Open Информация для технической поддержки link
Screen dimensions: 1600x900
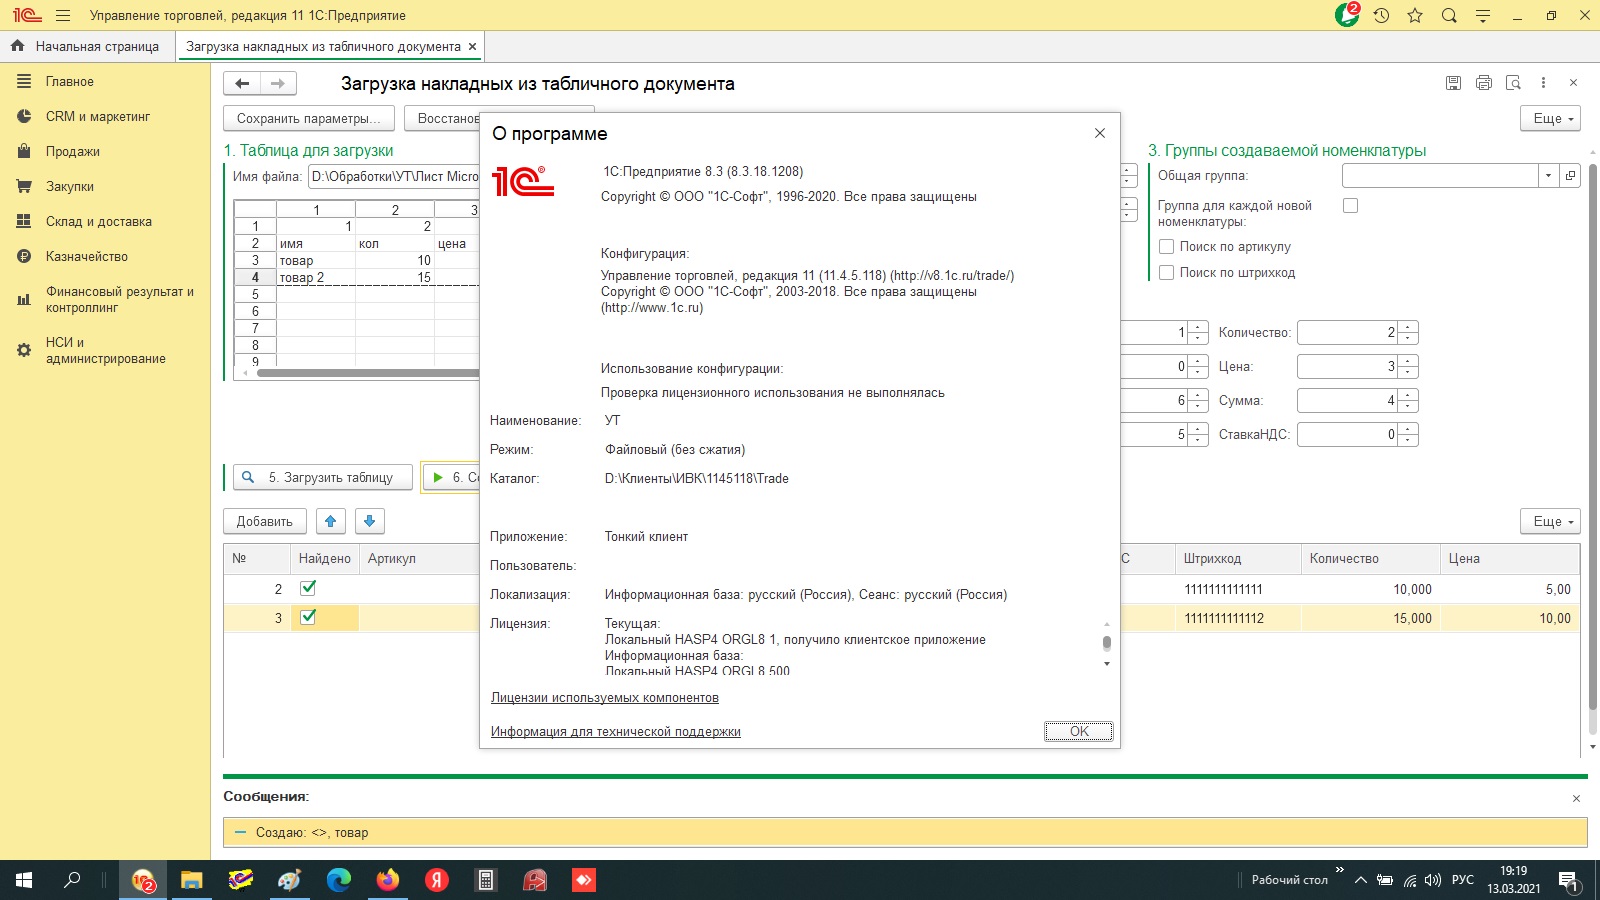(x=616, y=731)
